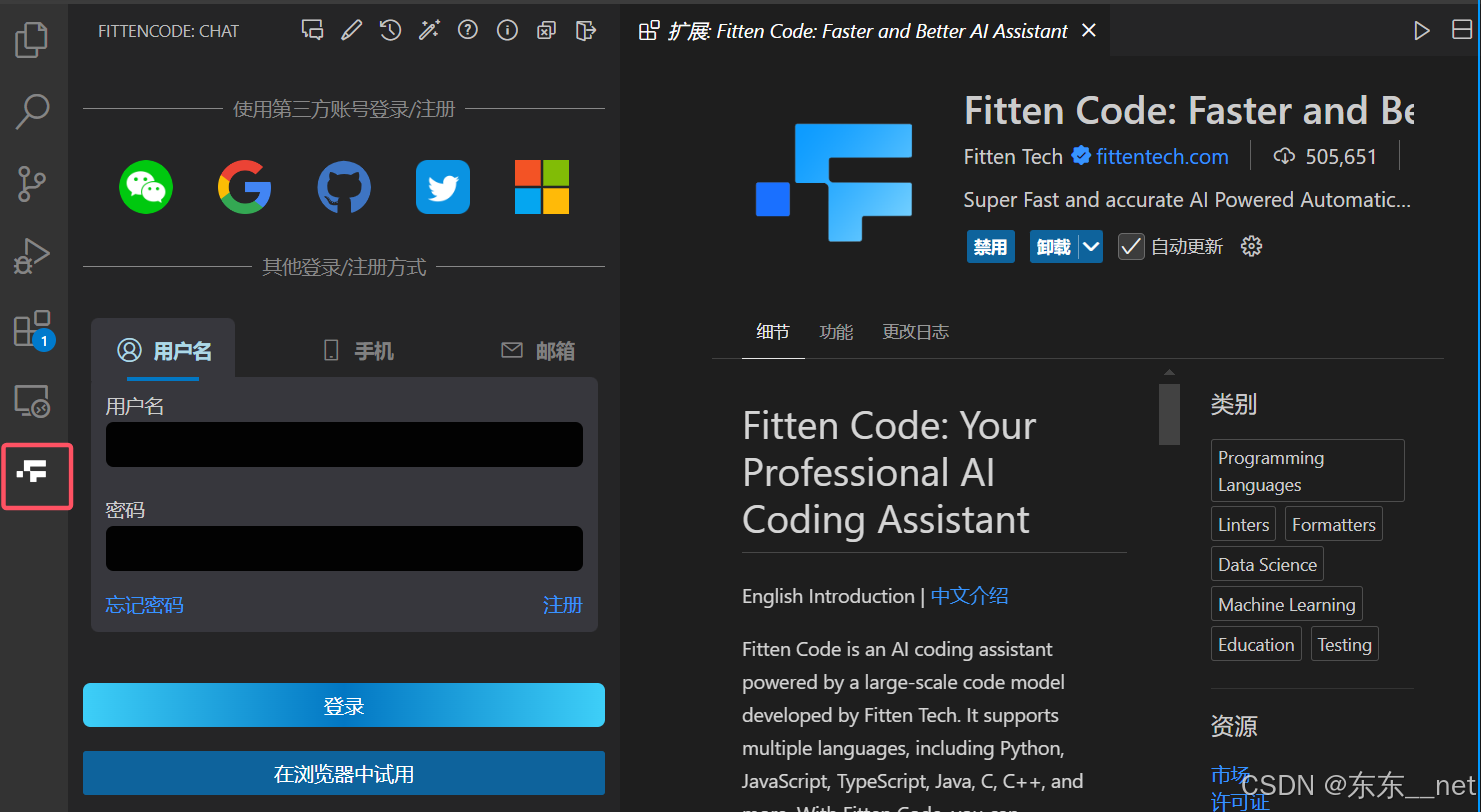Open the info circle icon in the chat header
The image size is (1481, 812).
[x=507, y=30]
